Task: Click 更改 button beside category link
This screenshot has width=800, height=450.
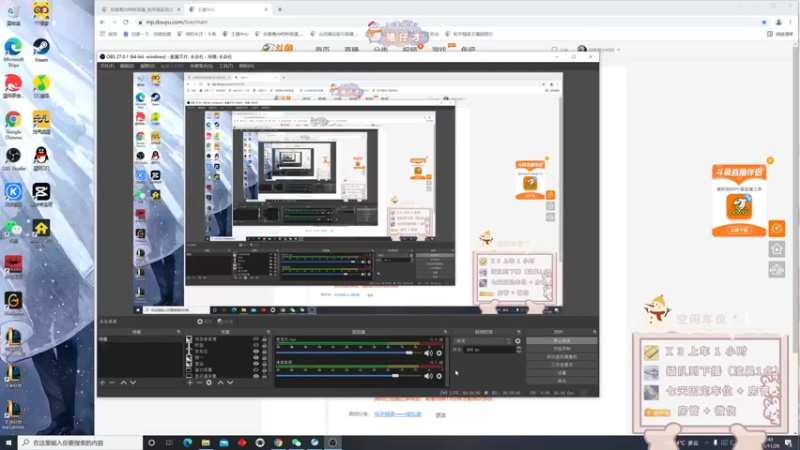Action: click(441, 415)
